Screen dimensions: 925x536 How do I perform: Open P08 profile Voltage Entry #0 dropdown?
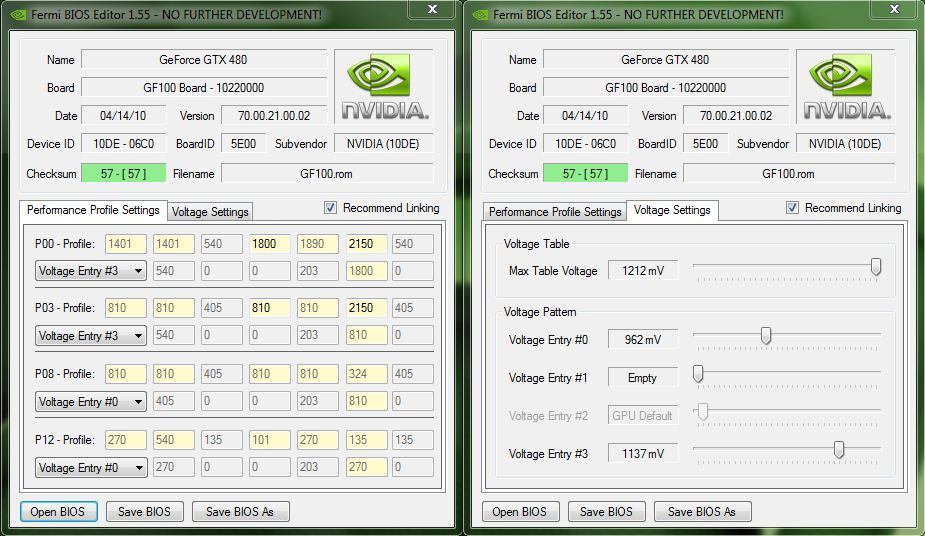click(x=91, y=402)
